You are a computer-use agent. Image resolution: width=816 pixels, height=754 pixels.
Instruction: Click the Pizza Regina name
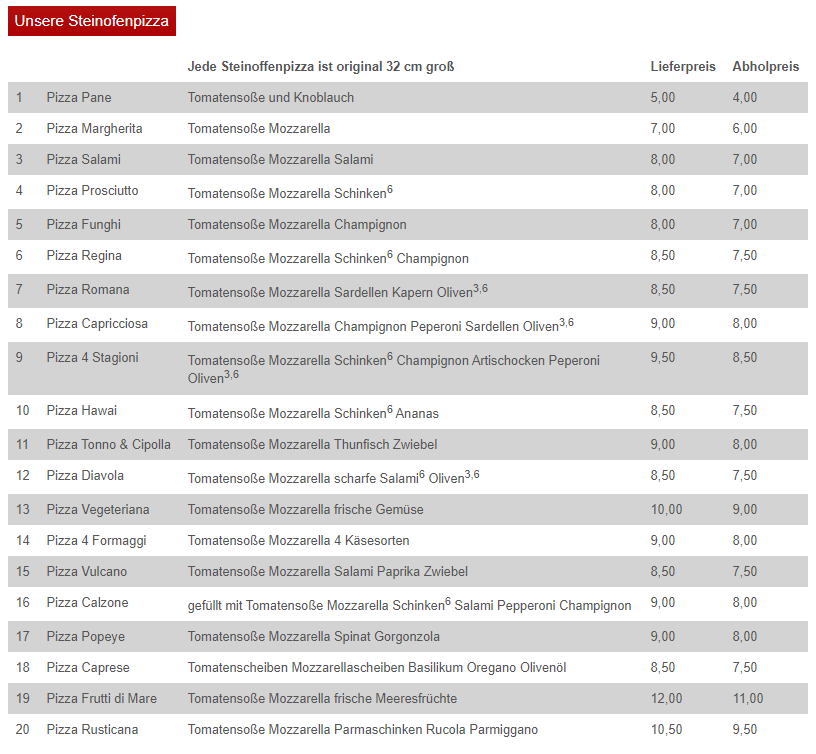click(84, 255)
